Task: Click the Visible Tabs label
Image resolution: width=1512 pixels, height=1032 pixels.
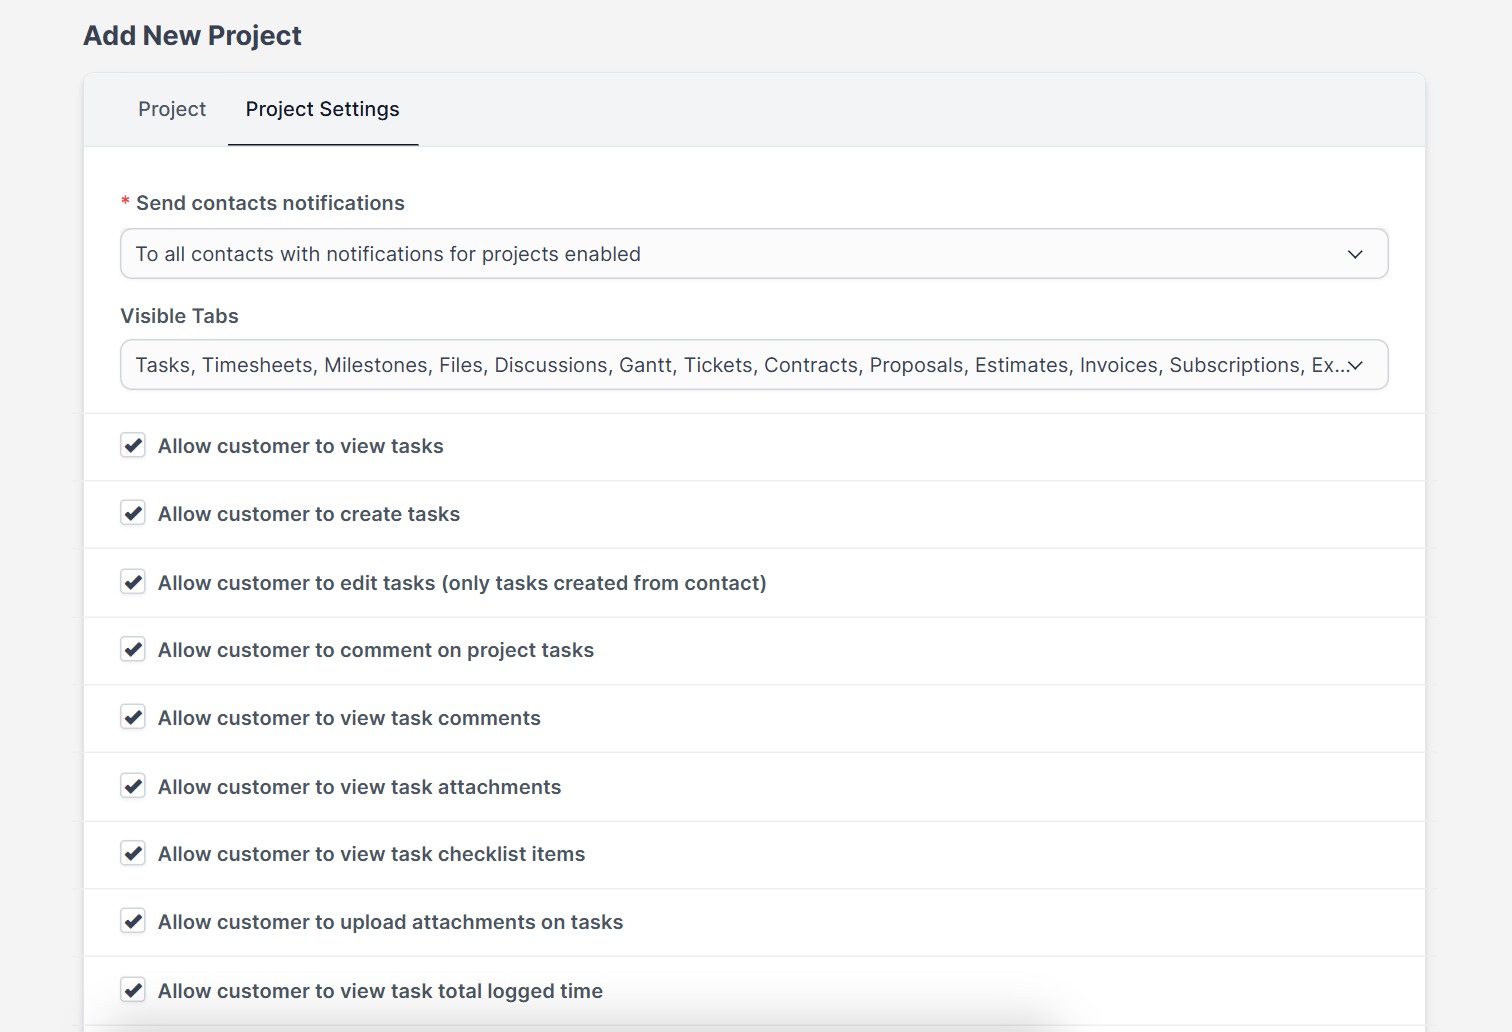Action: pos(180,316)
